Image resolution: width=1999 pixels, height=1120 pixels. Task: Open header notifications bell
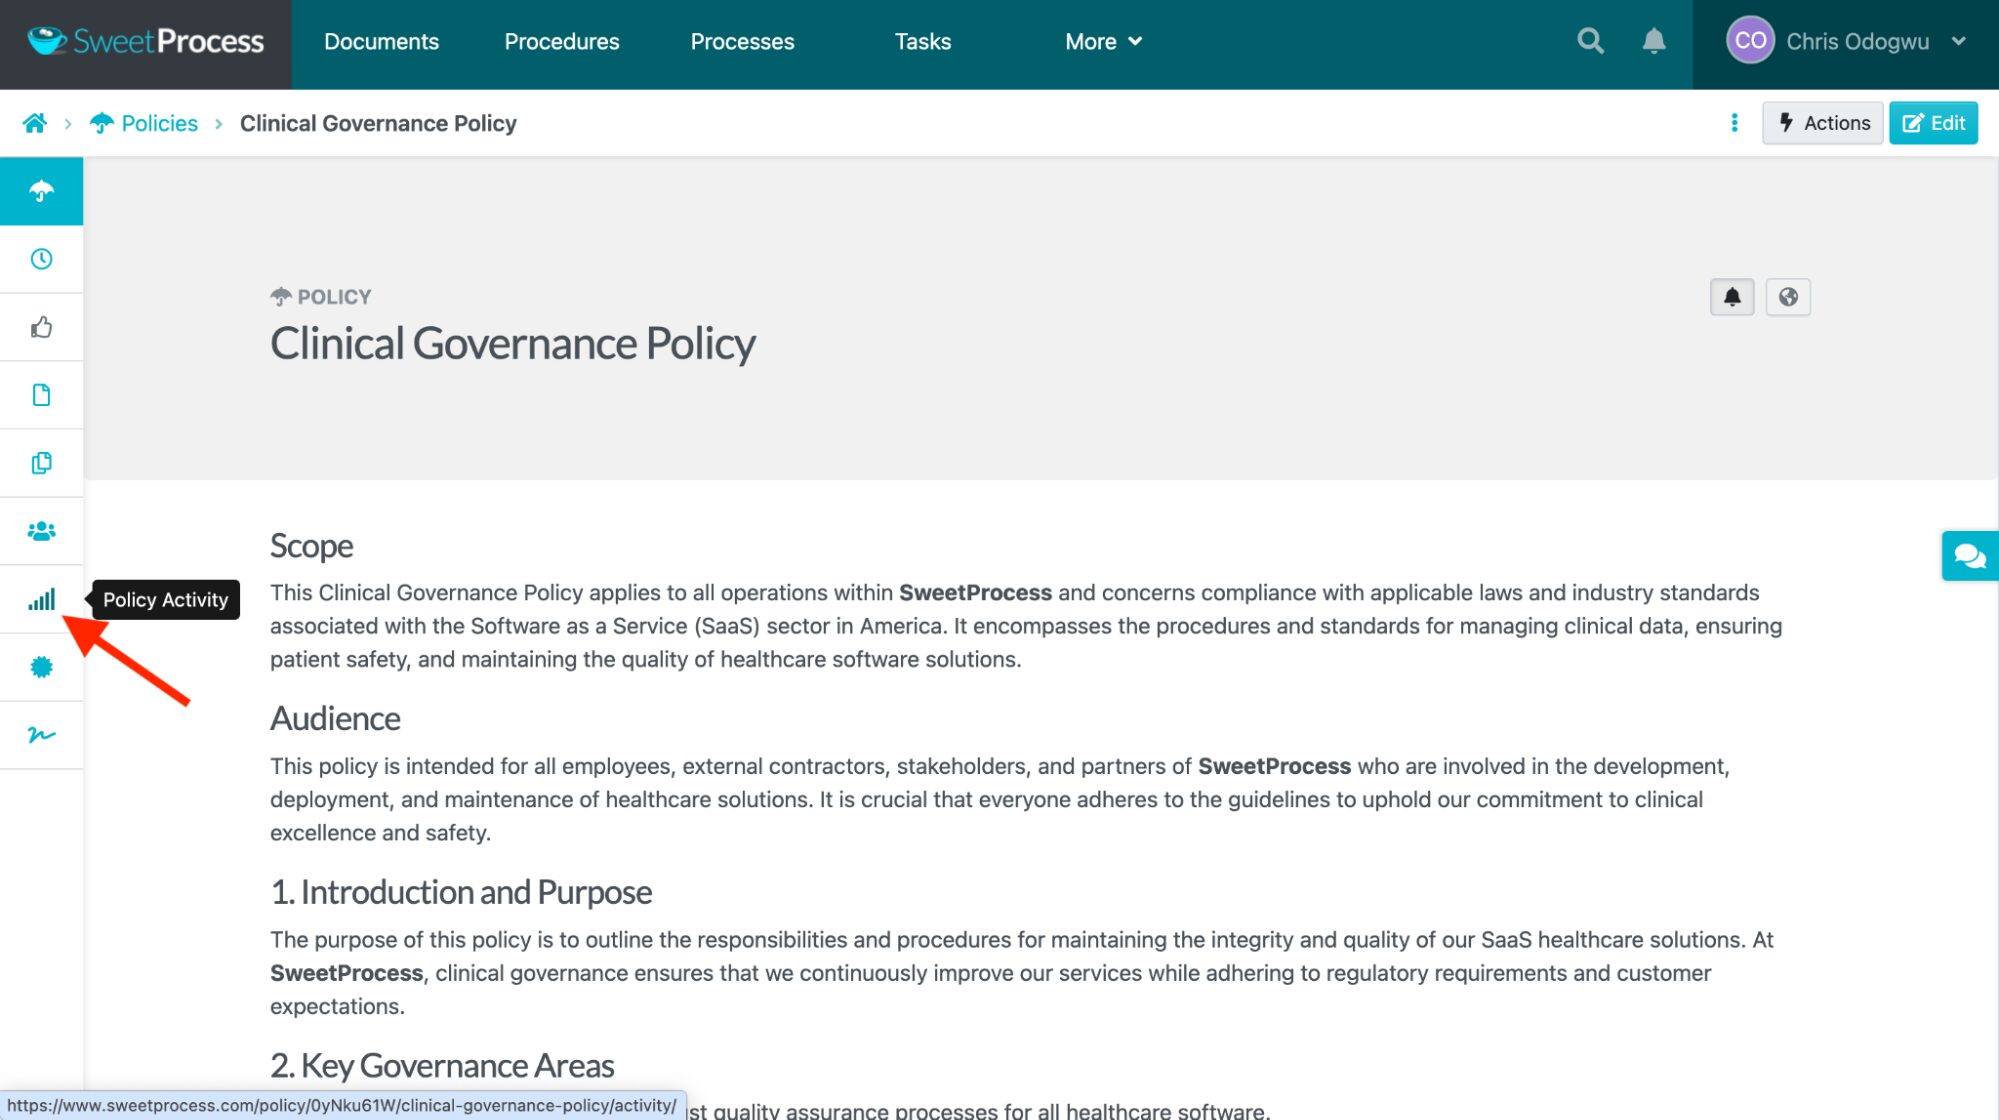coord(1654,41)
